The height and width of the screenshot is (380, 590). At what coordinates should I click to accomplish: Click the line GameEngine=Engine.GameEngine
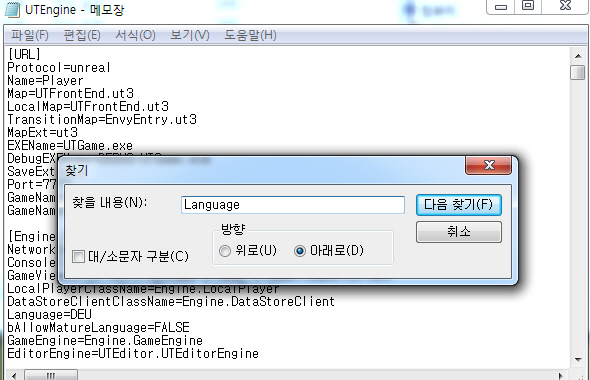(105, 340)
